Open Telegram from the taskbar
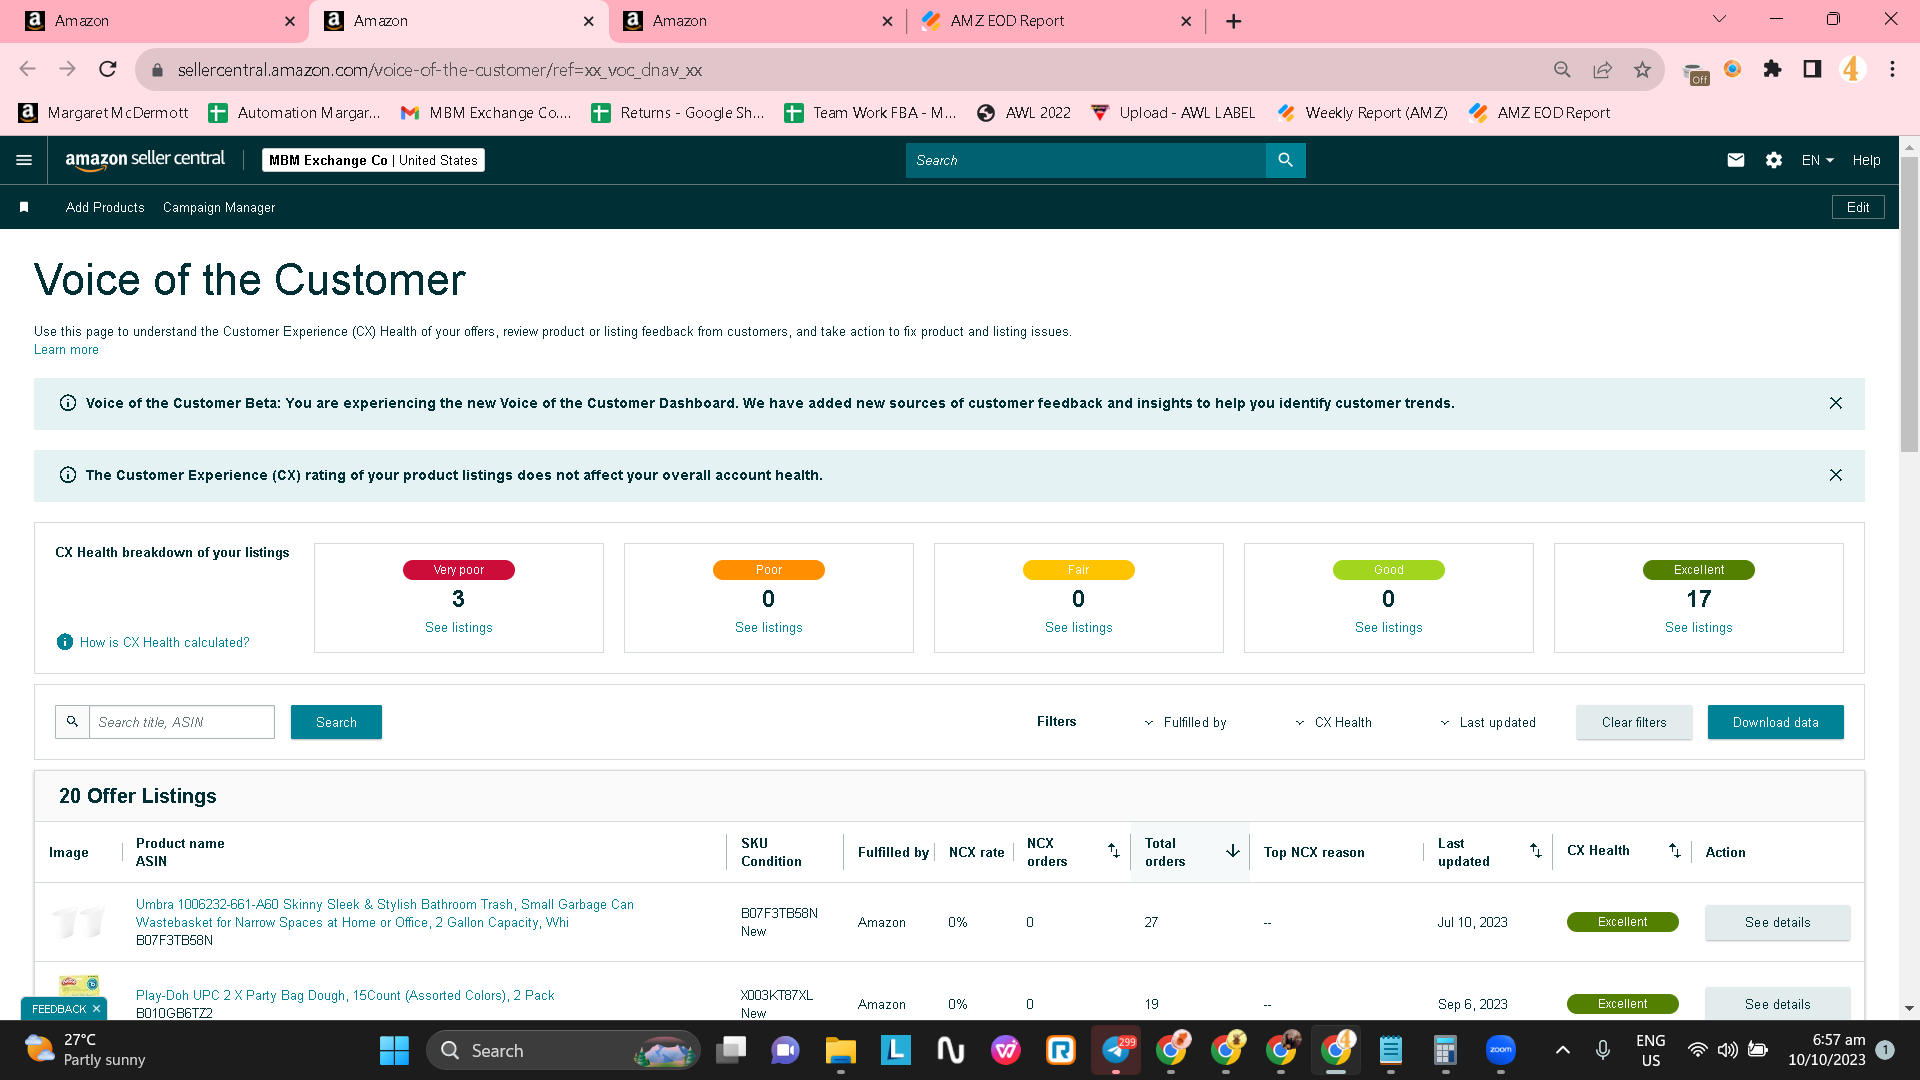 tap(1116, 1050)
